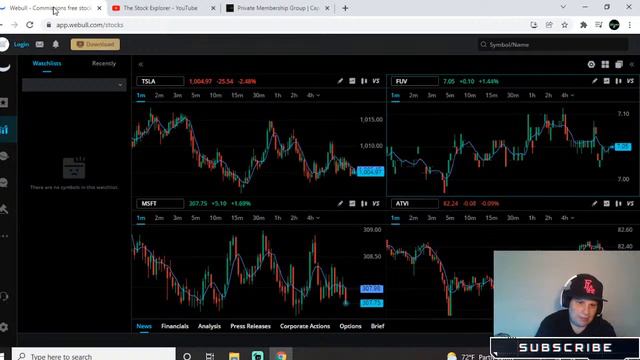Click VS compare icon on the MSFT chart
Viewport: 640px width, 360px height.
(x=376, y=203)
